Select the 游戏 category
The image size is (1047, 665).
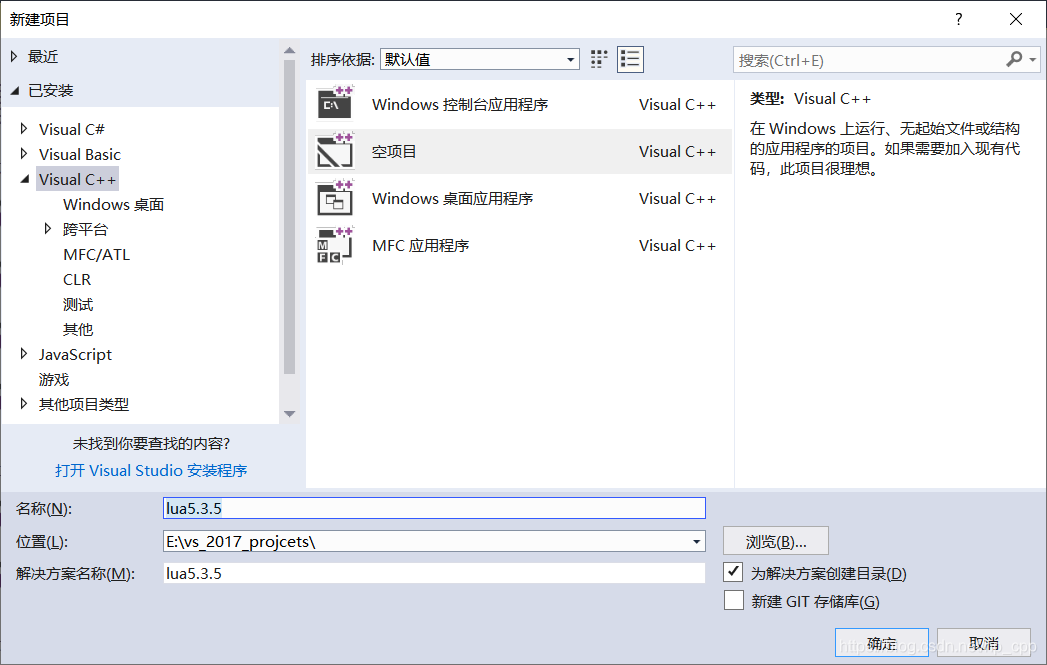pos(54,379)
